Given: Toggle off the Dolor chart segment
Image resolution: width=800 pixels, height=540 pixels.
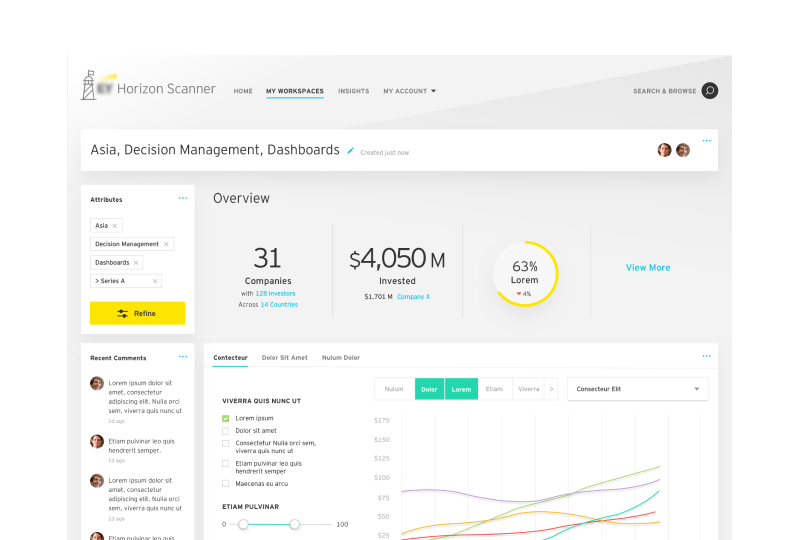Looking at the screenshot, I should click(x=429, y=389).
